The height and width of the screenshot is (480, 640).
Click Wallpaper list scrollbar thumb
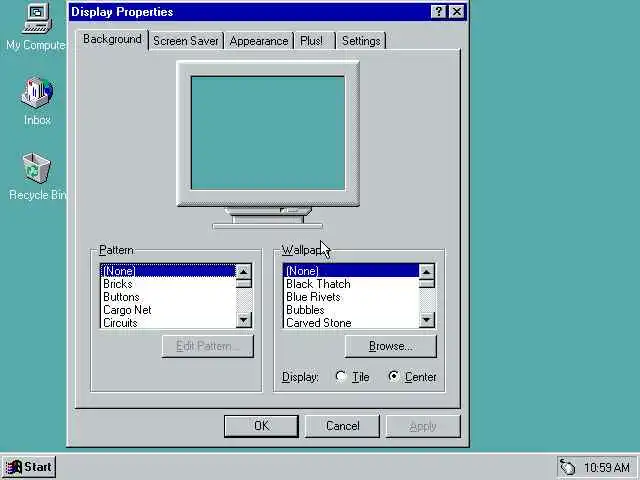tap(427, 283)
